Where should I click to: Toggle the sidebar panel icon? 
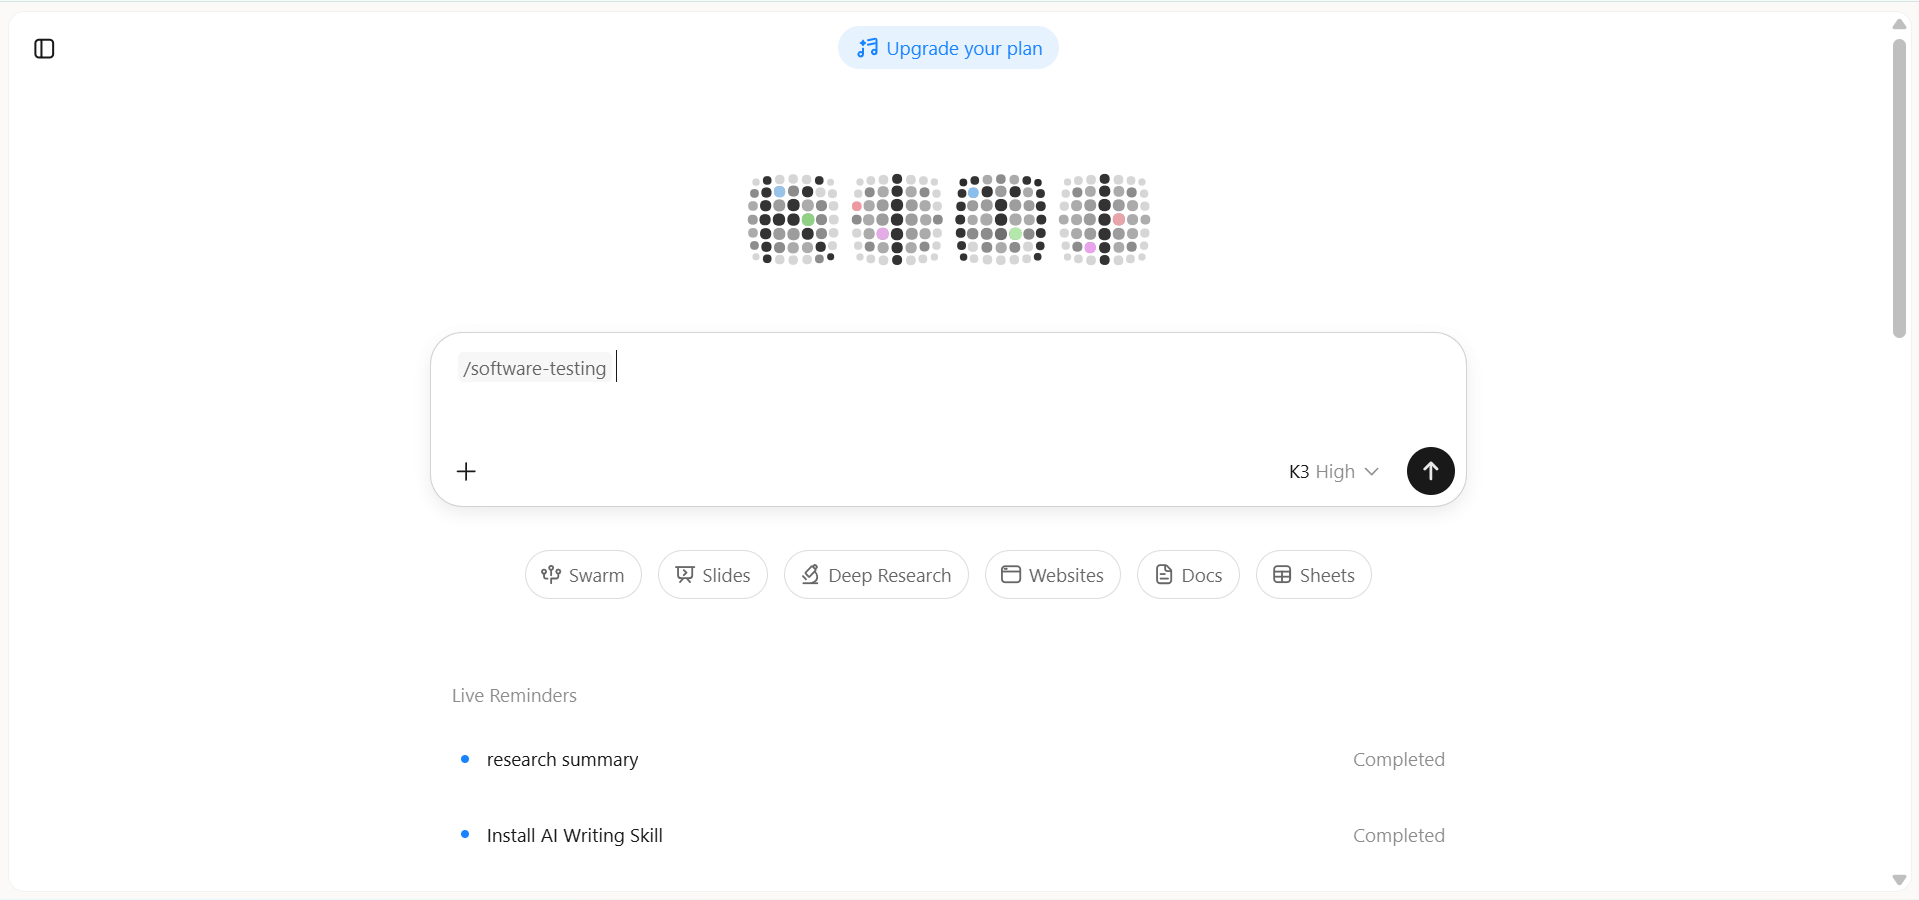pos(44,49)
